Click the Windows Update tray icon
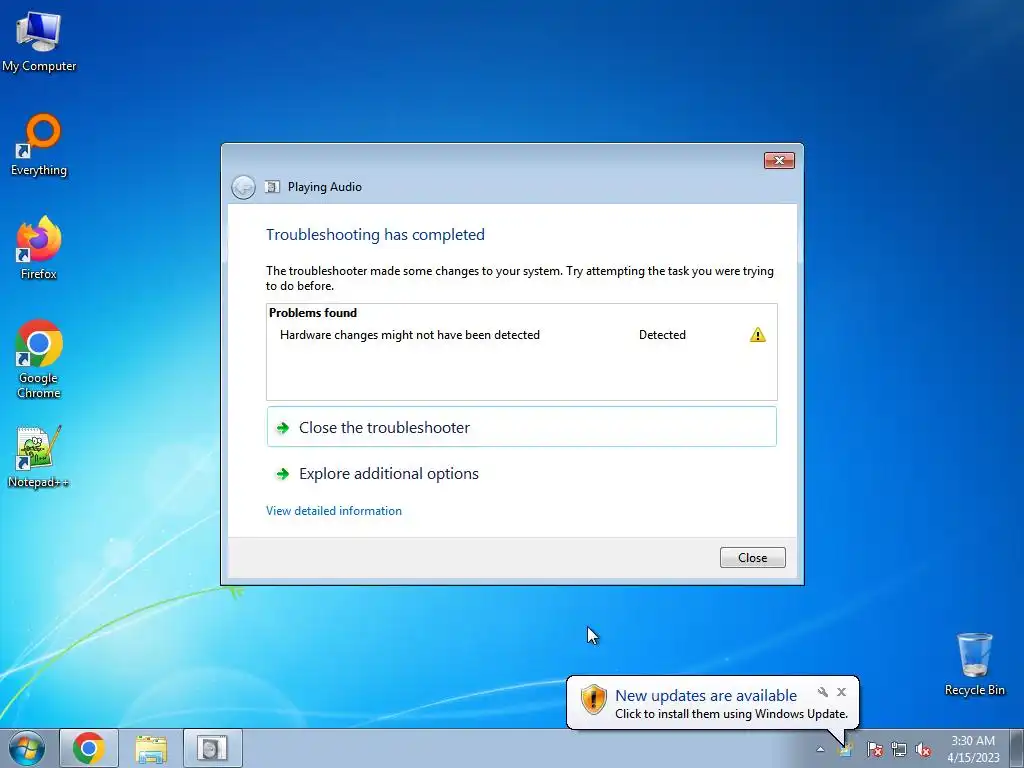Viewport: 1024px width, 768px height. [x=846, y=749]
